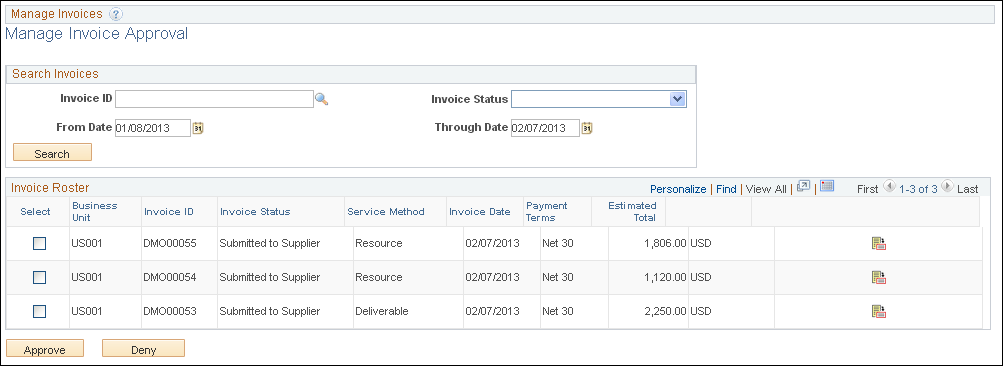Click the Deliverable service method cell
Image resolution: width=1003 pixels, height=366 pixels.
click(x=382, y=311)
